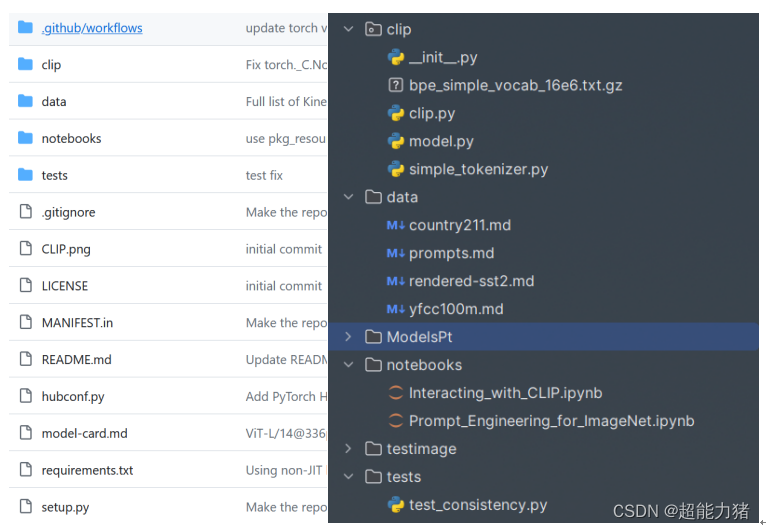Click folder icon beside data in GitHub

(25, 101)
